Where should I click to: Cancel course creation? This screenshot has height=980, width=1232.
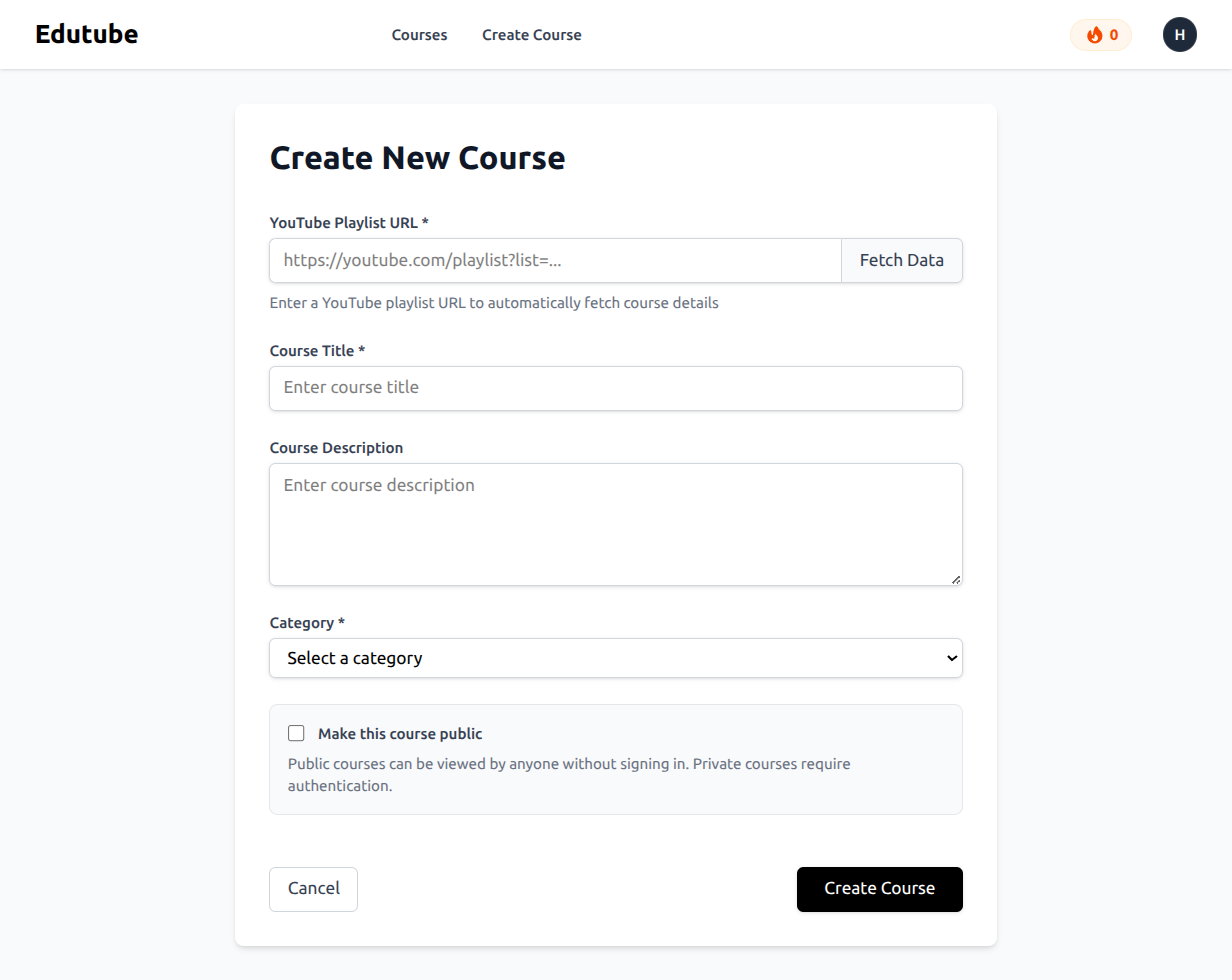313,889
